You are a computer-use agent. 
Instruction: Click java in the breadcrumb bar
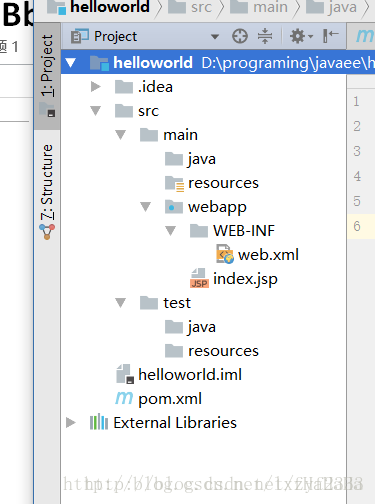342,7
